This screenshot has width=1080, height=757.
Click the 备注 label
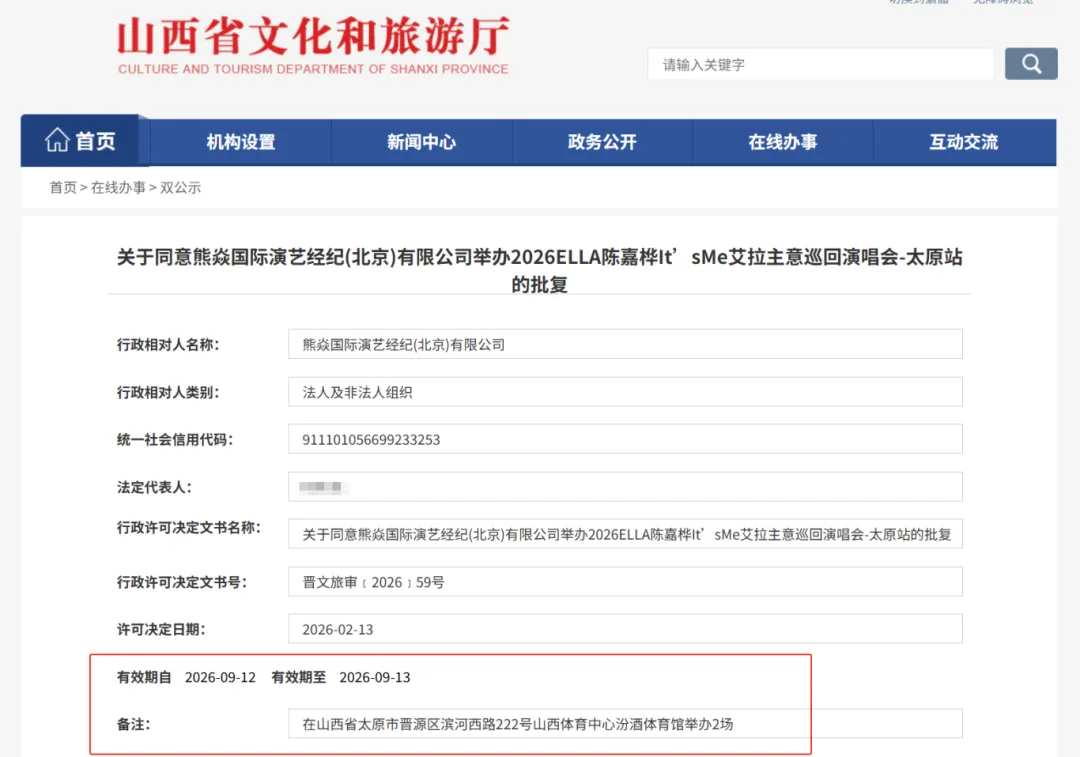point(134,724)
